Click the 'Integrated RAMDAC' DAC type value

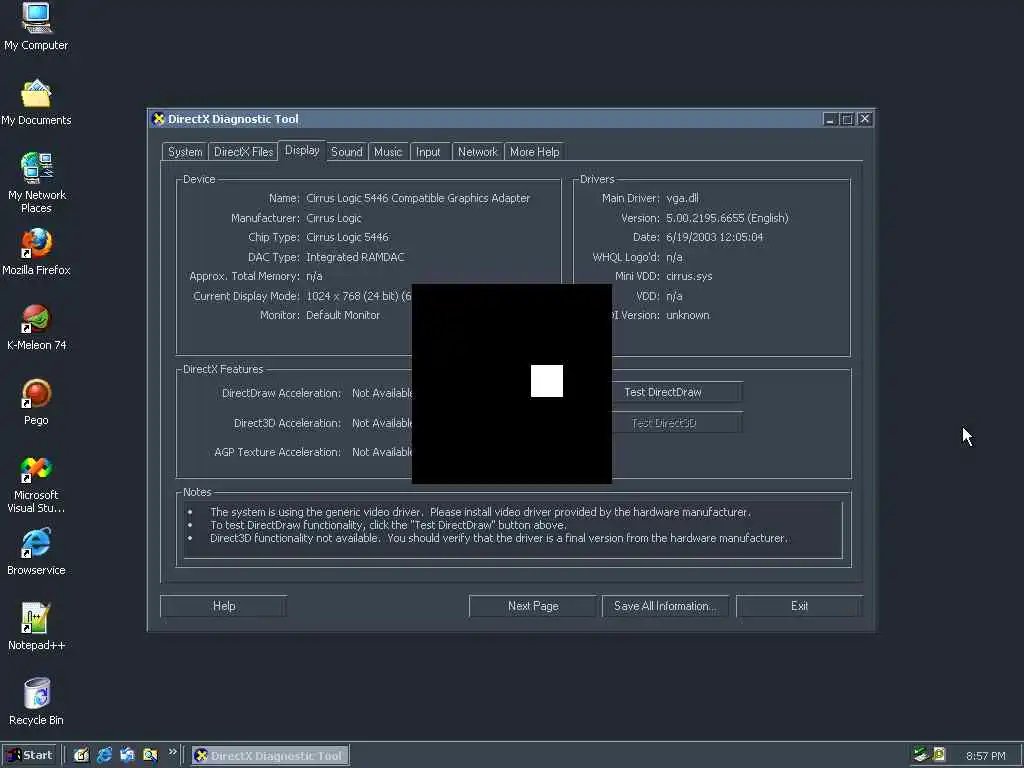pyautogui.click(x=355, y=257)
